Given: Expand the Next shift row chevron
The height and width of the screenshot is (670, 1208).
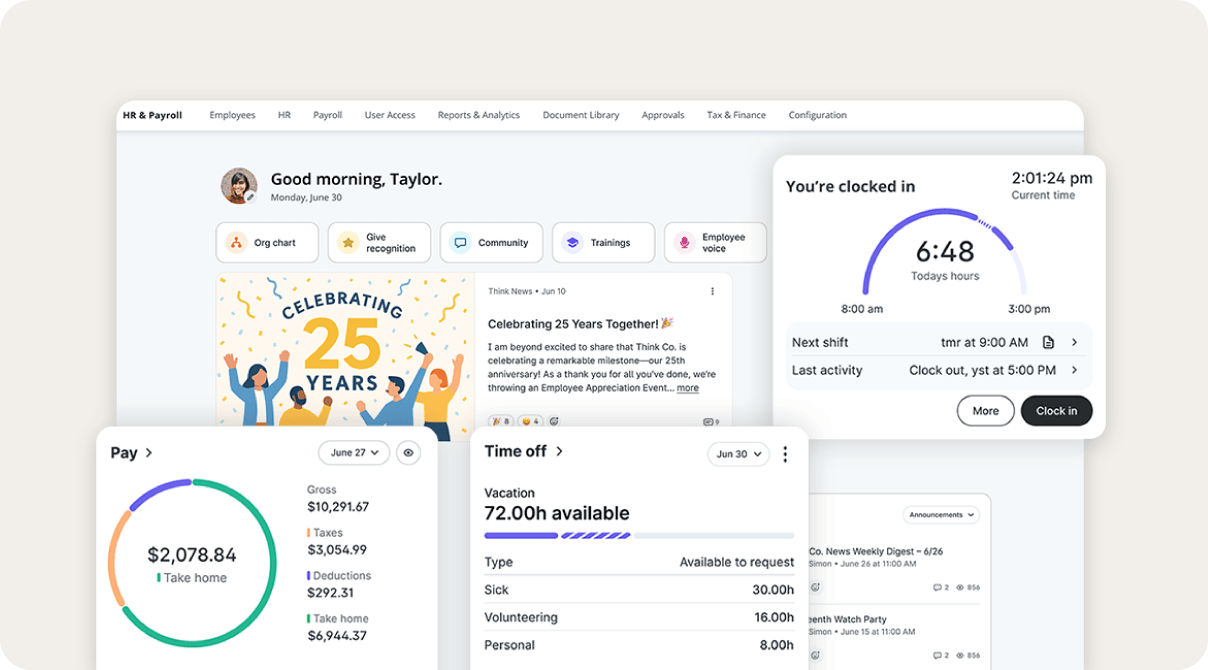Looking at the screenshot, I should tap(1075, 342).
